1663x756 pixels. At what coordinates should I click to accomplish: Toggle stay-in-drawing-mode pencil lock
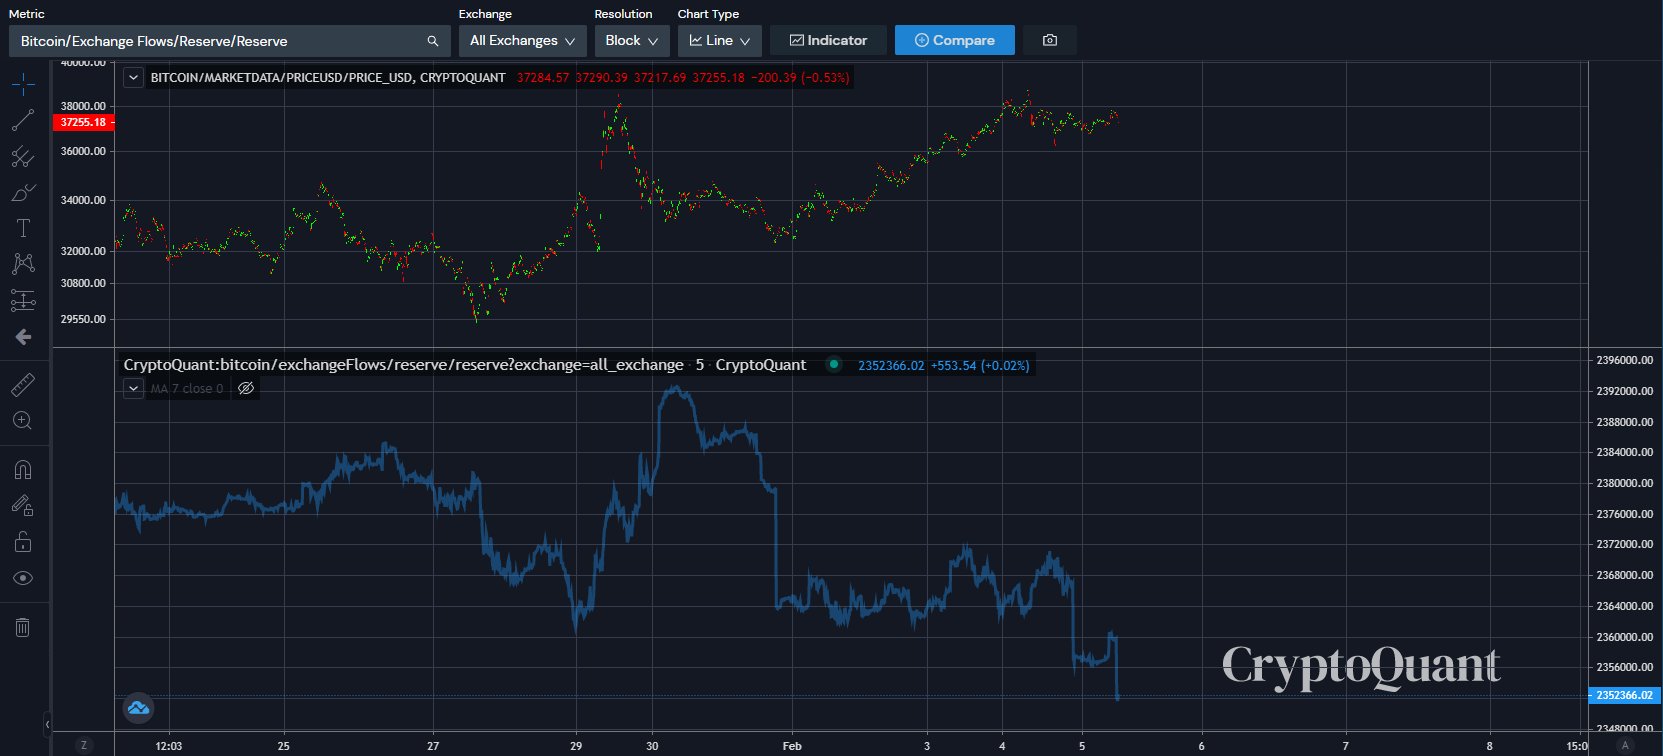23,505
